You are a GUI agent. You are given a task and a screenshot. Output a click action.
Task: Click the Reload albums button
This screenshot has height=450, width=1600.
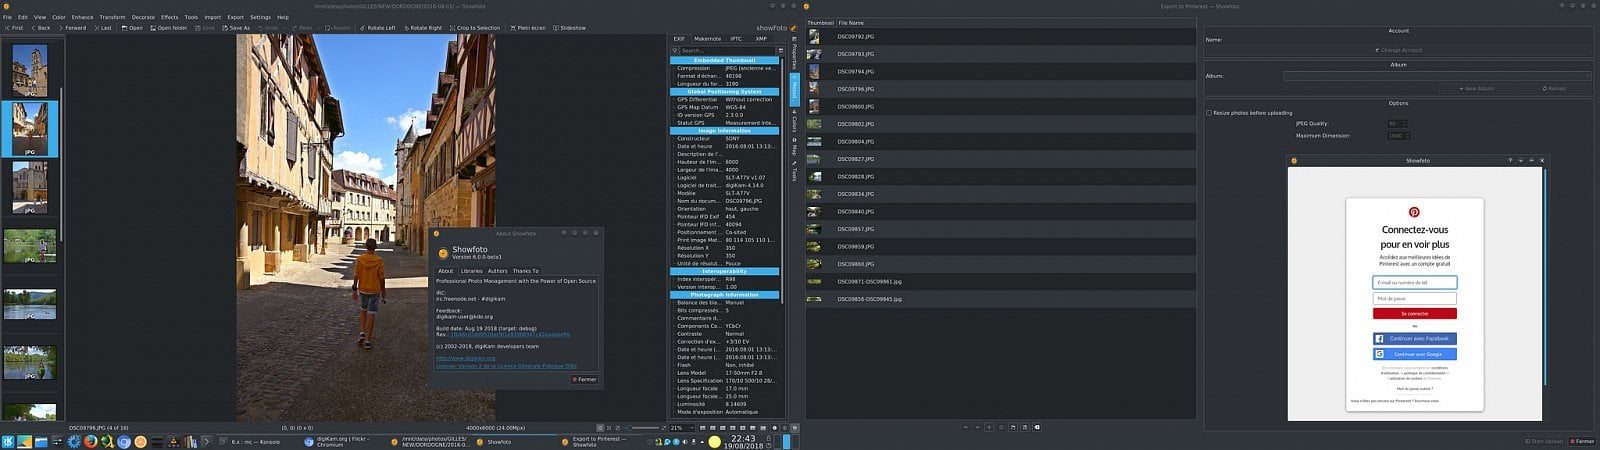coord(1554,88)
